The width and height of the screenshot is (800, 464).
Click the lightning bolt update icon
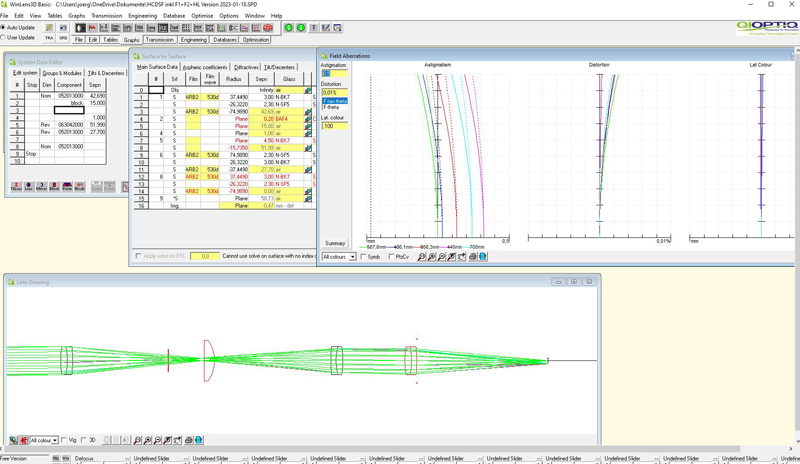pos(49,28)
